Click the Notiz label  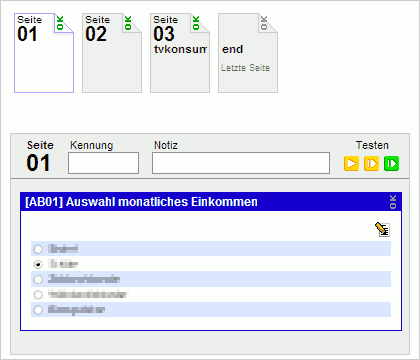pyautogui.click(x=166, y=145)
